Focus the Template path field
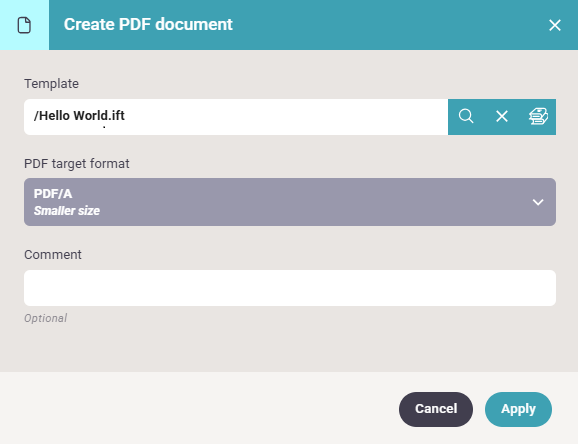This screenshot has height=444, width=578. (236, 117)
